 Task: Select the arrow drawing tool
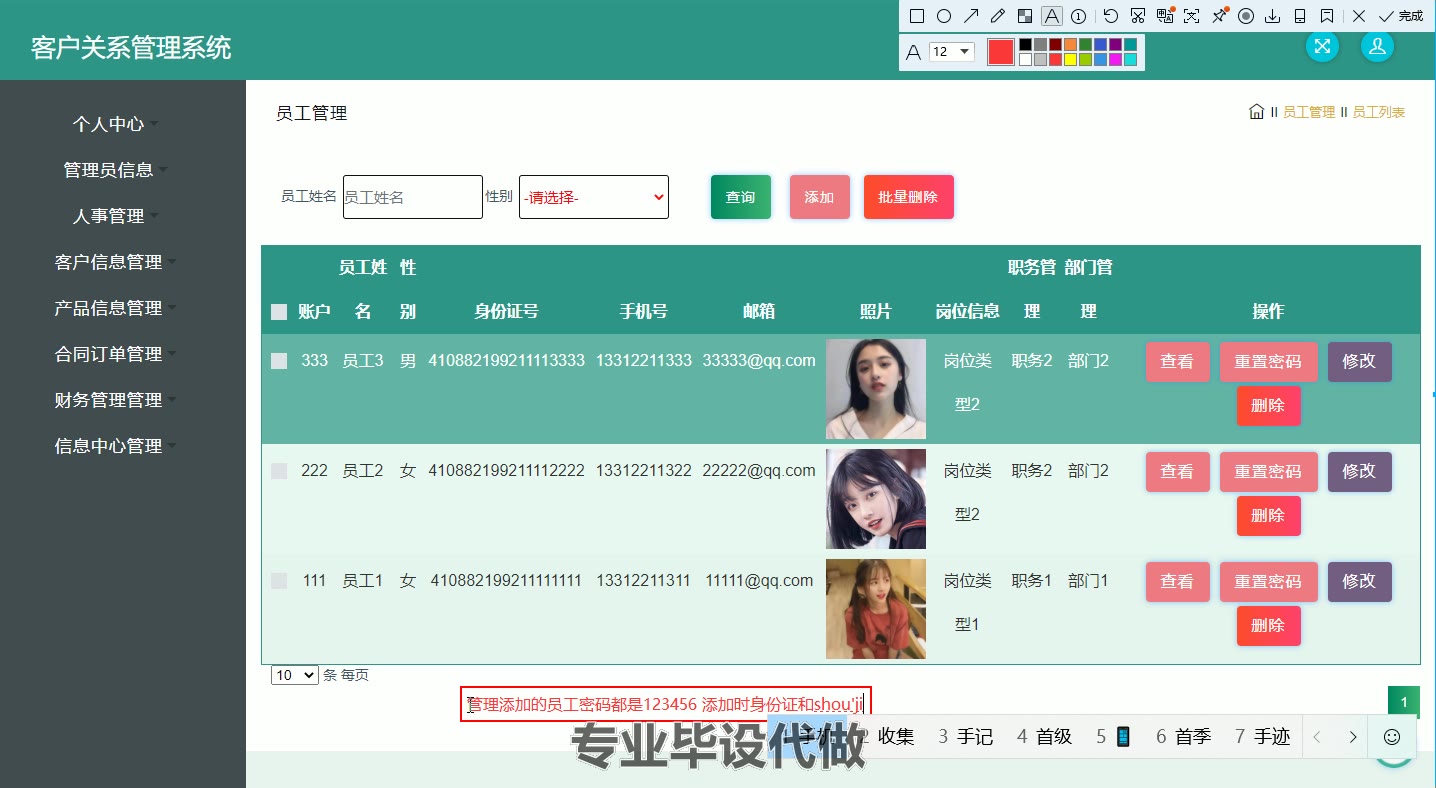click(970, 16)
